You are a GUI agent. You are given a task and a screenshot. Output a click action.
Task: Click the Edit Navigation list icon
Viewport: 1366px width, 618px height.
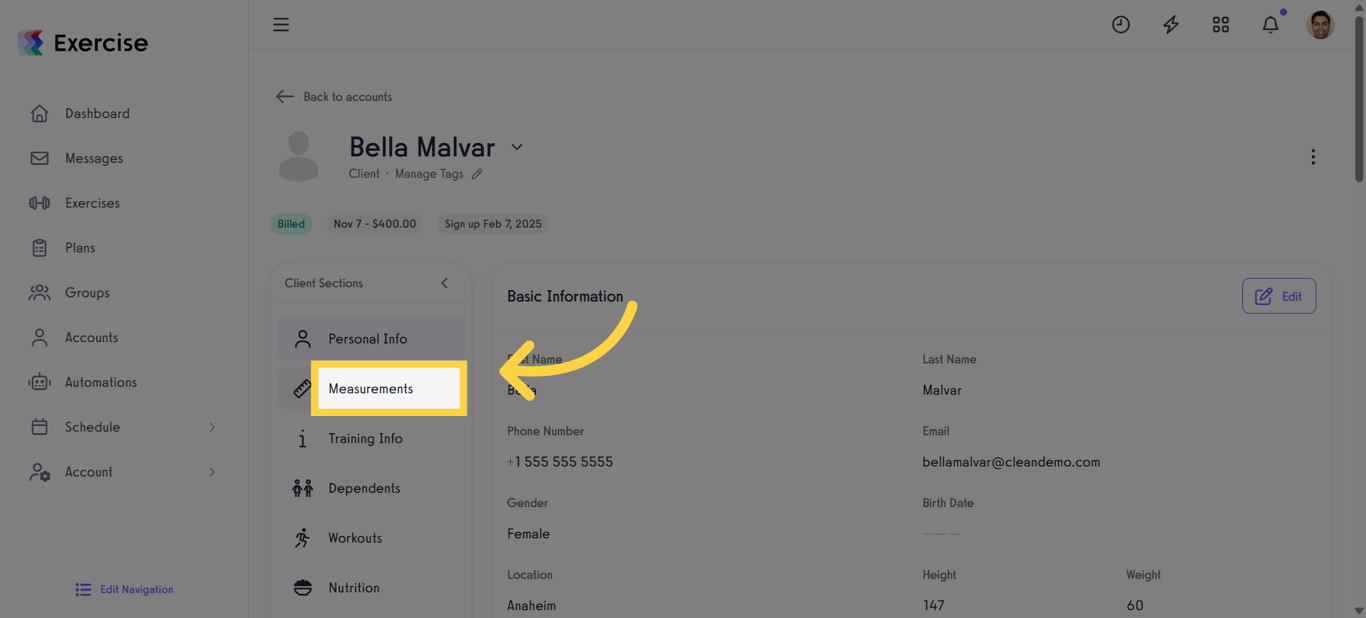tap(83, 590)
